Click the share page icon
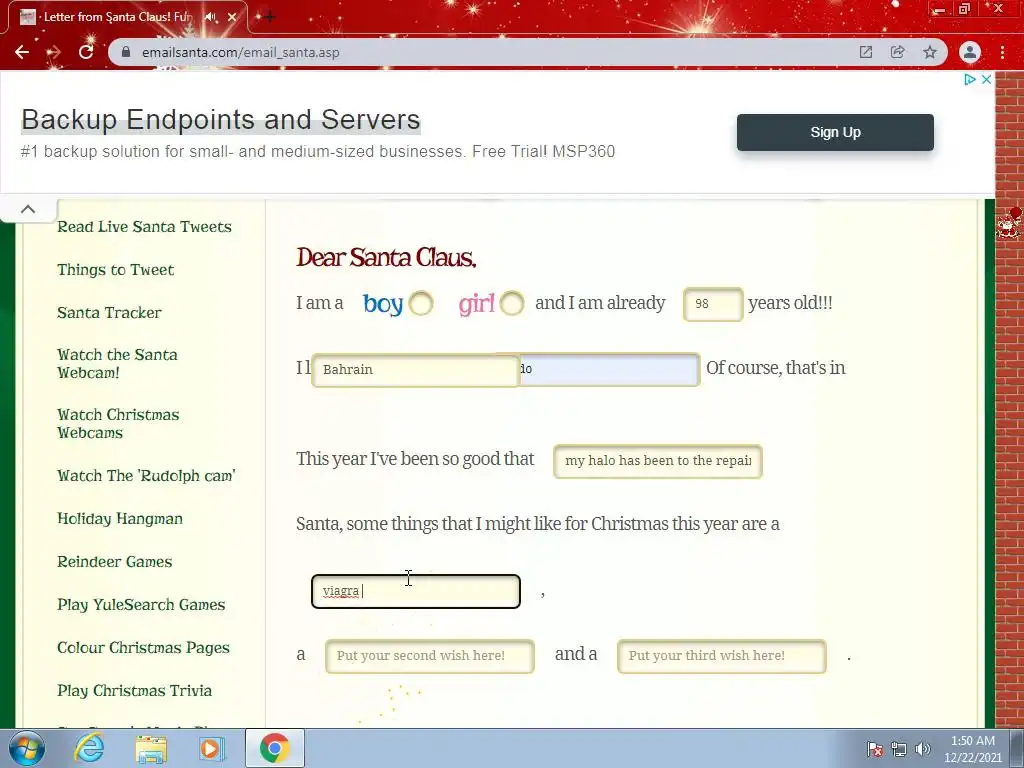 pos(898,52)
